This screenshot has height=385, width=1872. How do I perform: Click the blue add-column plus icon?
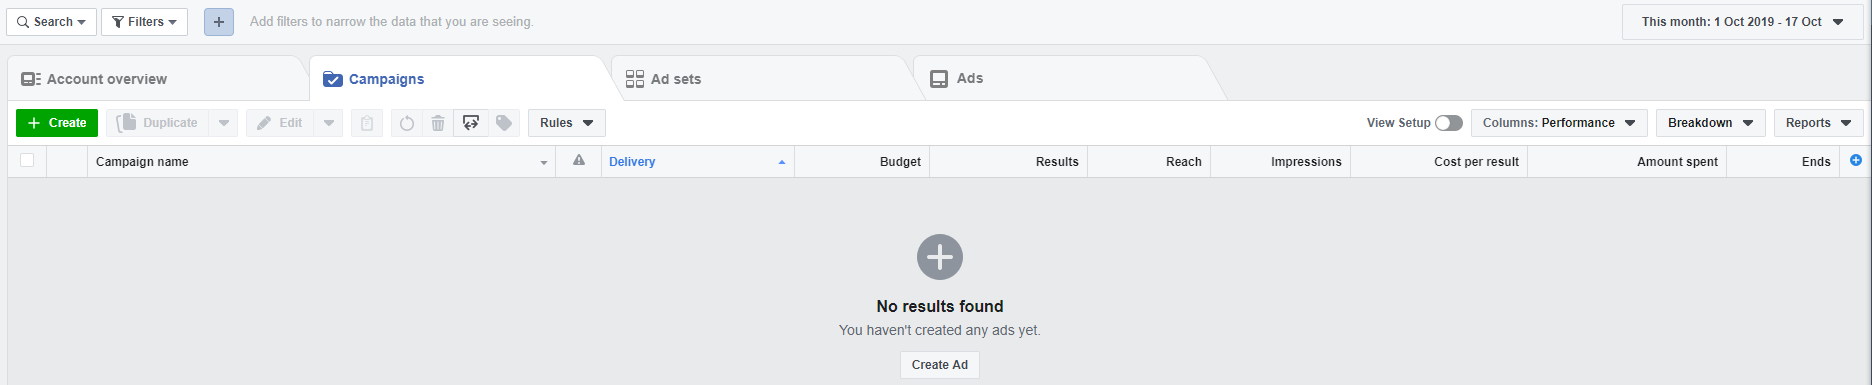(x=1856, y=160)
